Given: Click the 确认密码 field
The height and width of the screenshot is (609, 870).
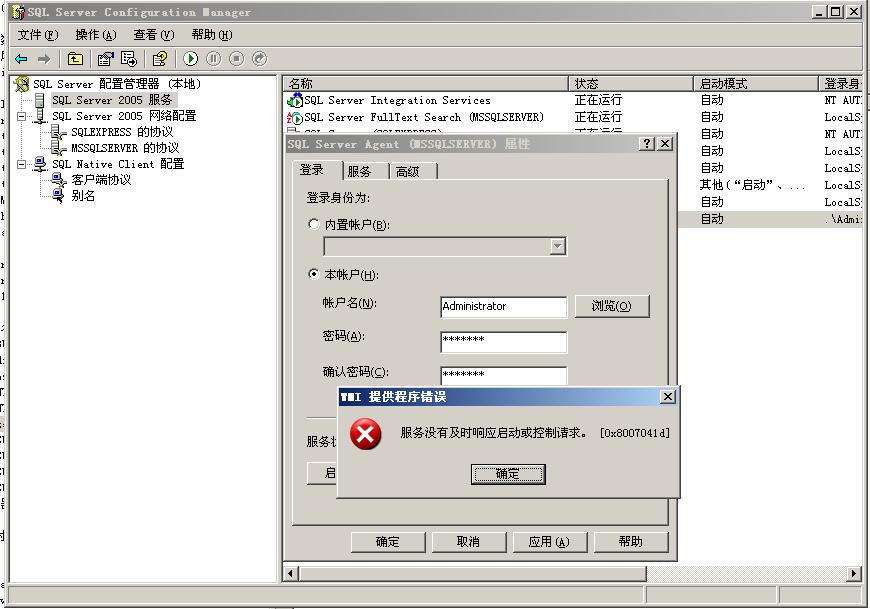Looking at the screenshot, I should (x=504, y=375).
